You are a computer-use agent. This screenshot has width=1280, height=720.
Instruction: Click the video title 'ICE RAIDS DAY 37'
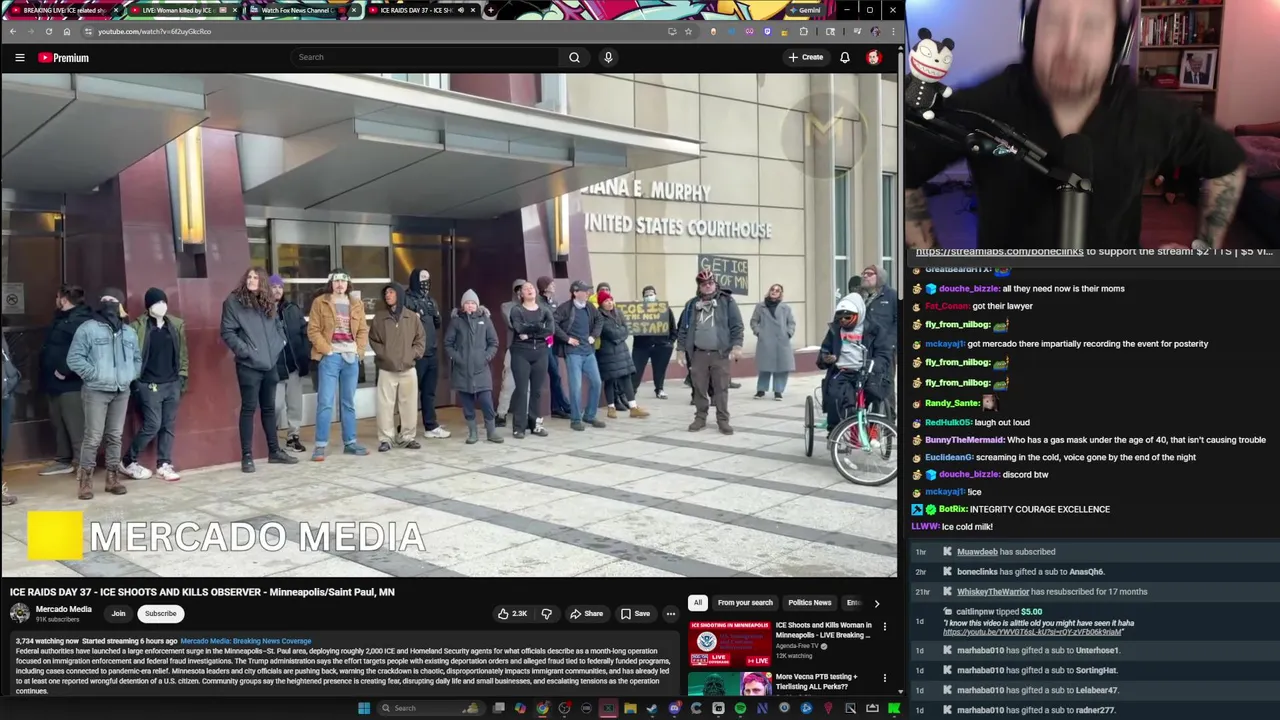click(202, 592)
